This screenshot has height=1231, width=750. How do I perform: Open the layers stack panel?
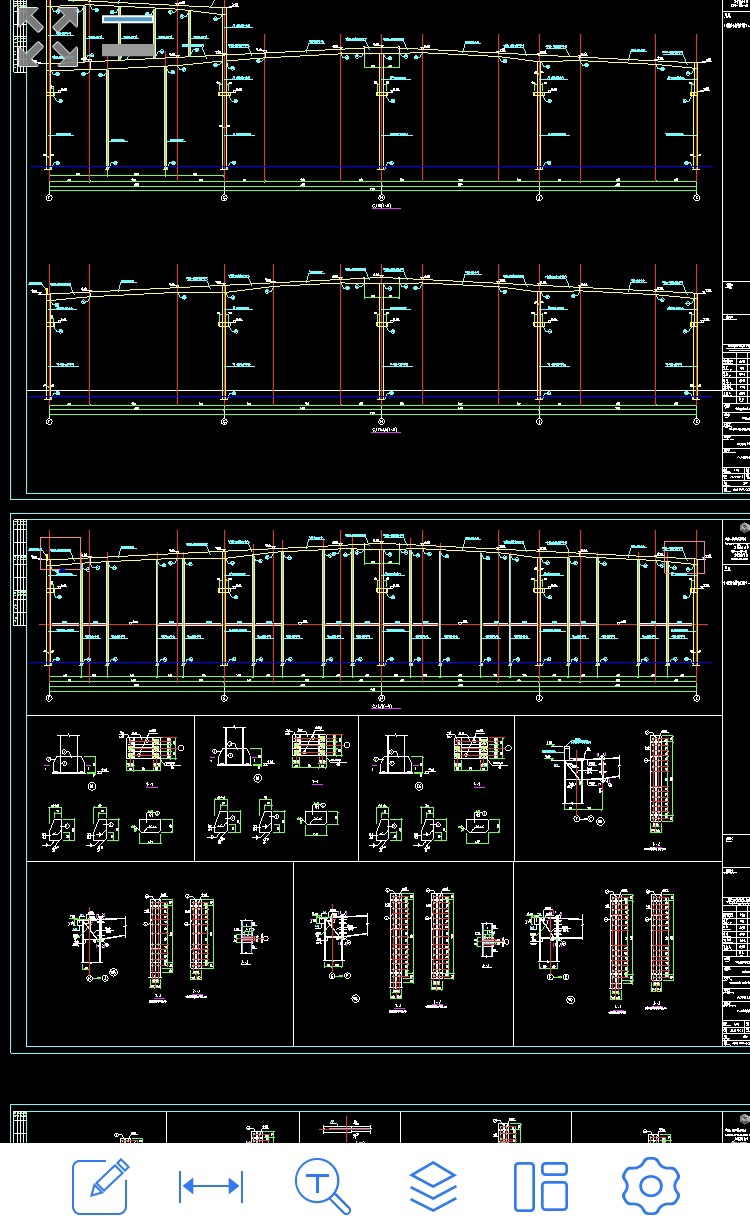(433, 1187)
